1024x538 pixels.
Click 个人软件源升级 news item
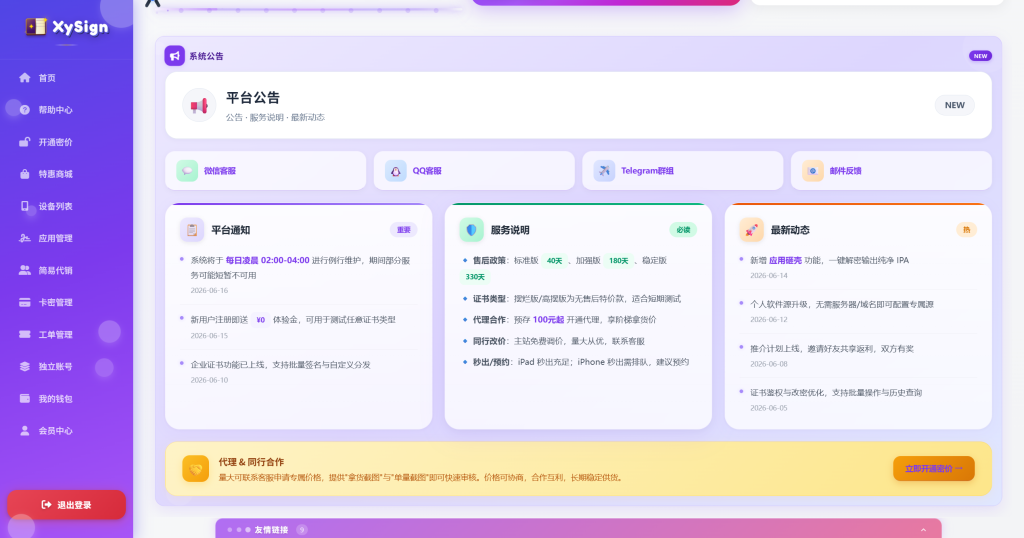pyautogui.click(x=841, y=304)
